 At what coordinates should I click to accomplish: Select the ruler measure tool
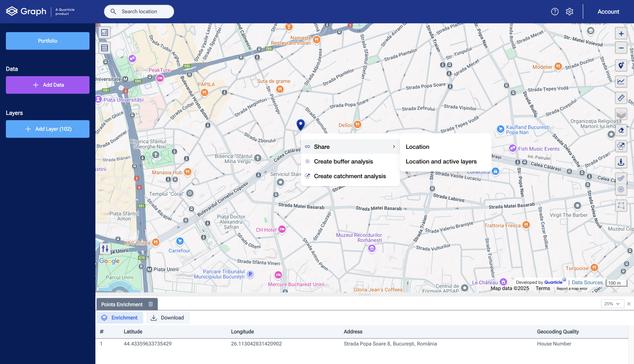pyautogui.click(x=621, y=98)
